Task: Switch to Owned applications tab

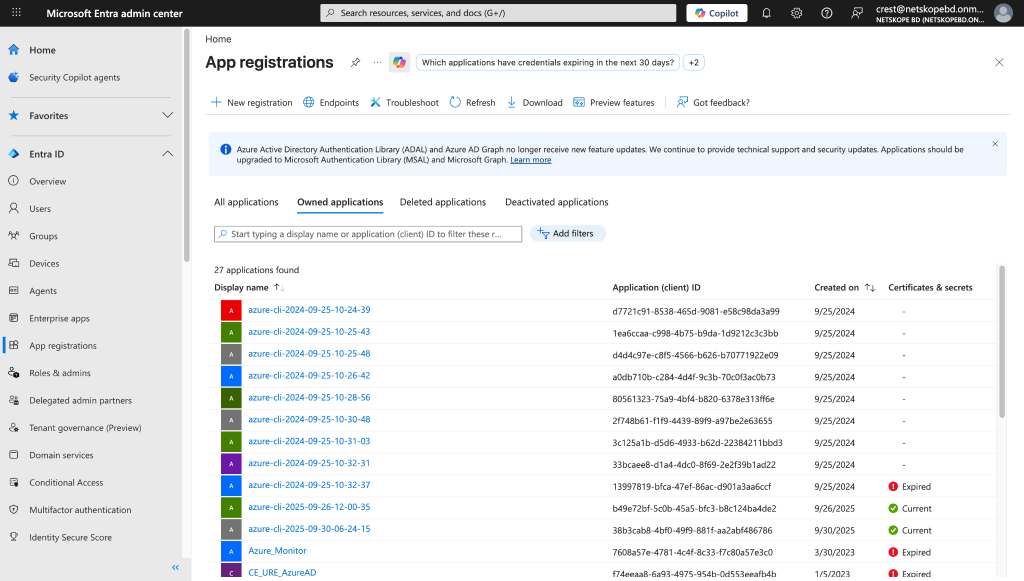Action: tap(340, 202)
